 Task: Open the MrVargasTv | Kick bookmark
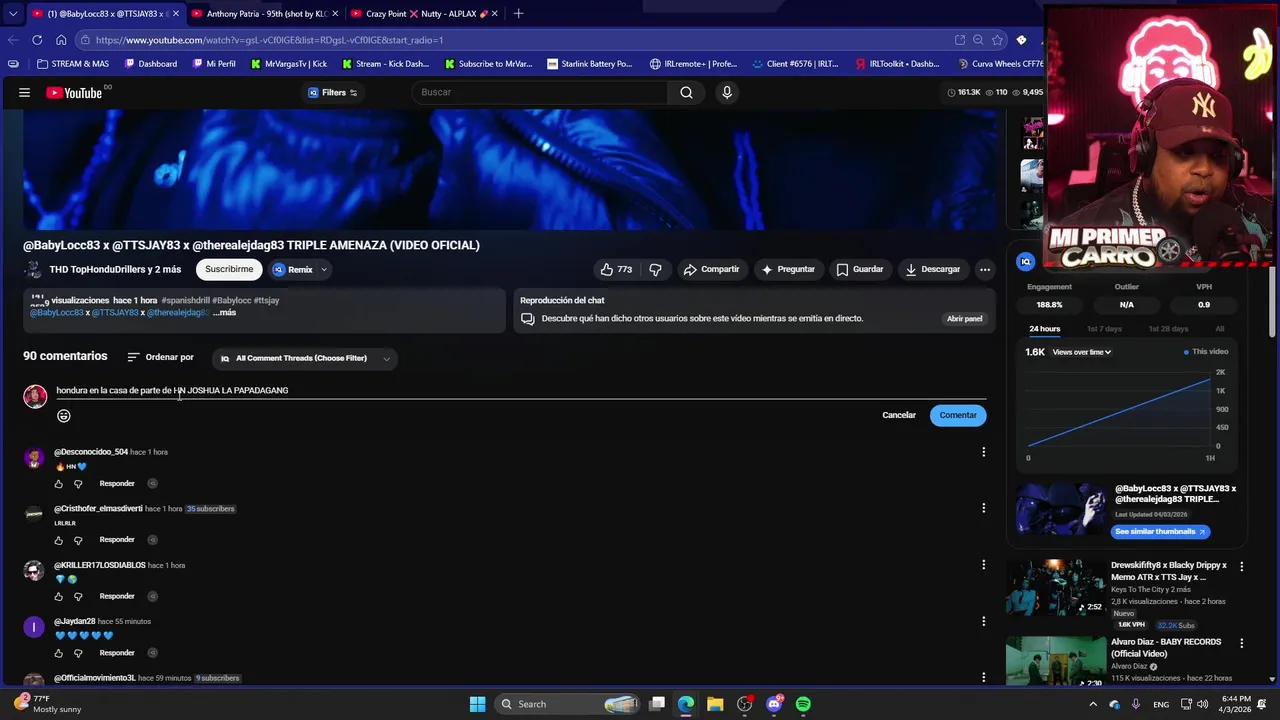click(288, 63)
